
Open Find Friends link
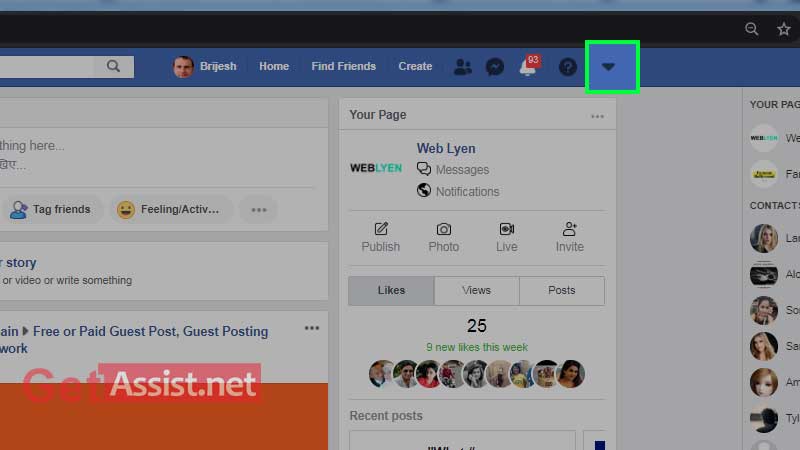coord(343,66)
